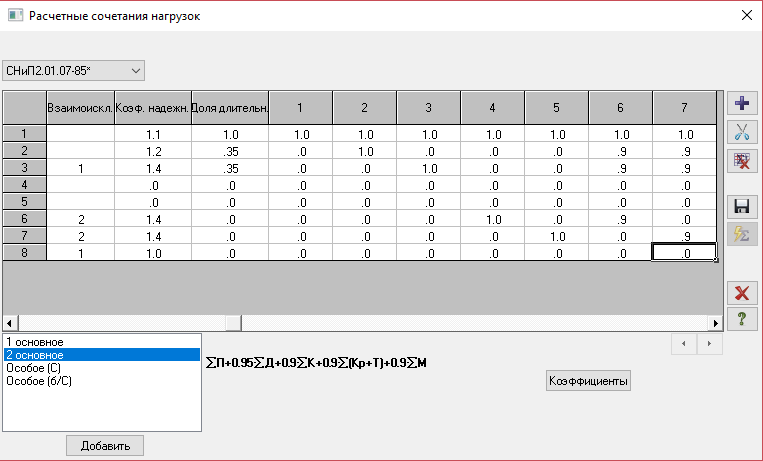The width and height of the screenshot is (763, 461).
Task: Click the horizontal scrollbar left arrow
Action: click(x=10, y=323)
